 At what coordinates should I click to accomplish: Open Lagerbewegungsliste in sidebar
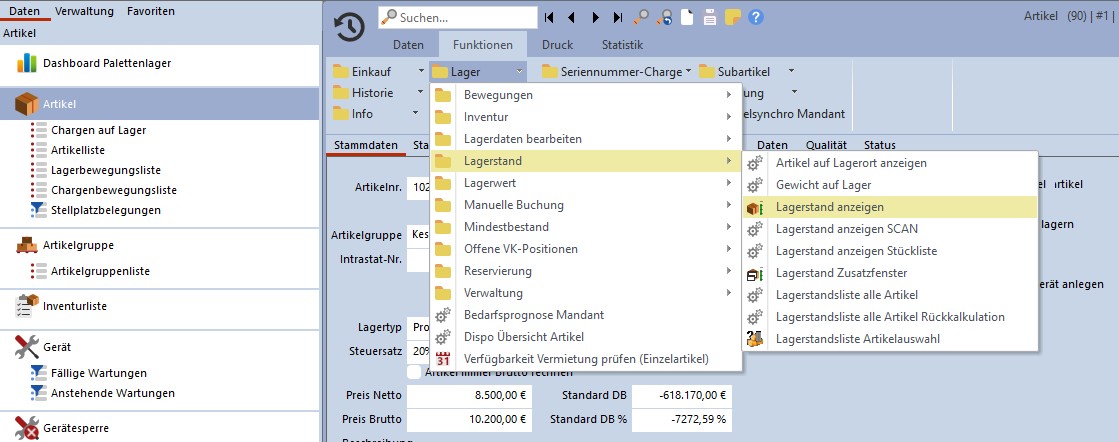tap(106, 171)
